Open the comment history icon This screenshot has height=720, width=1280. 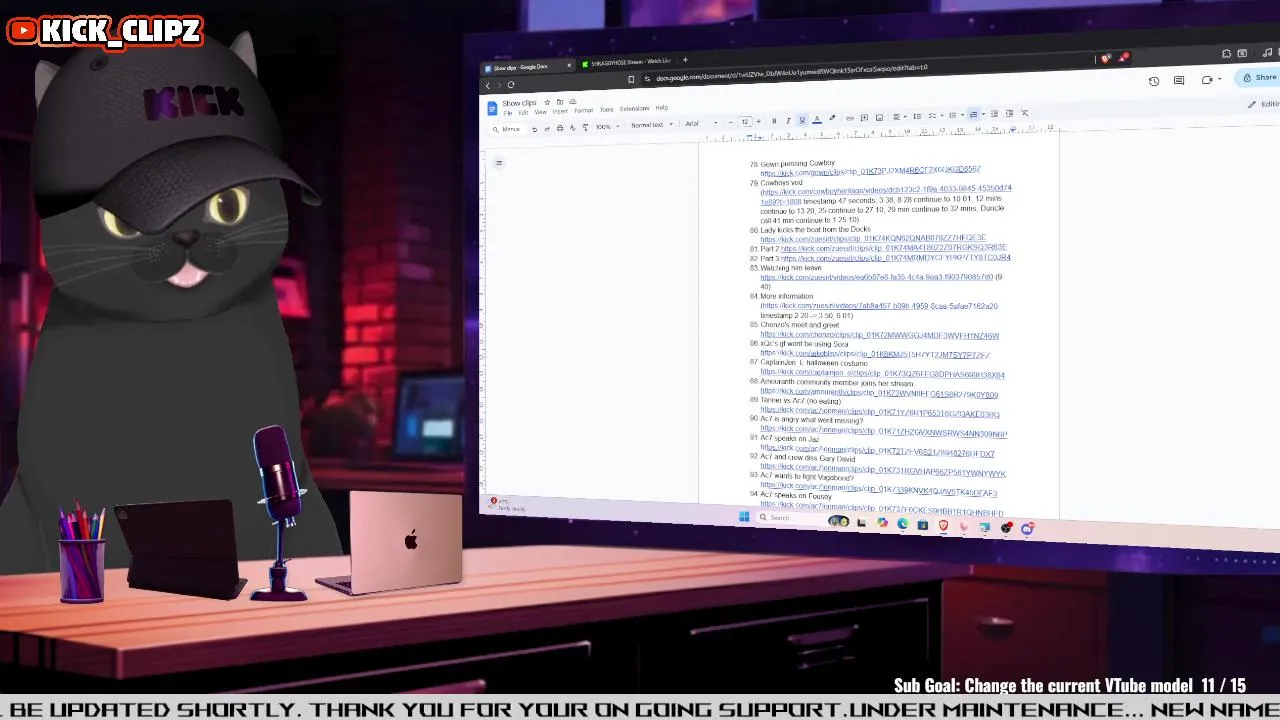1179,80
